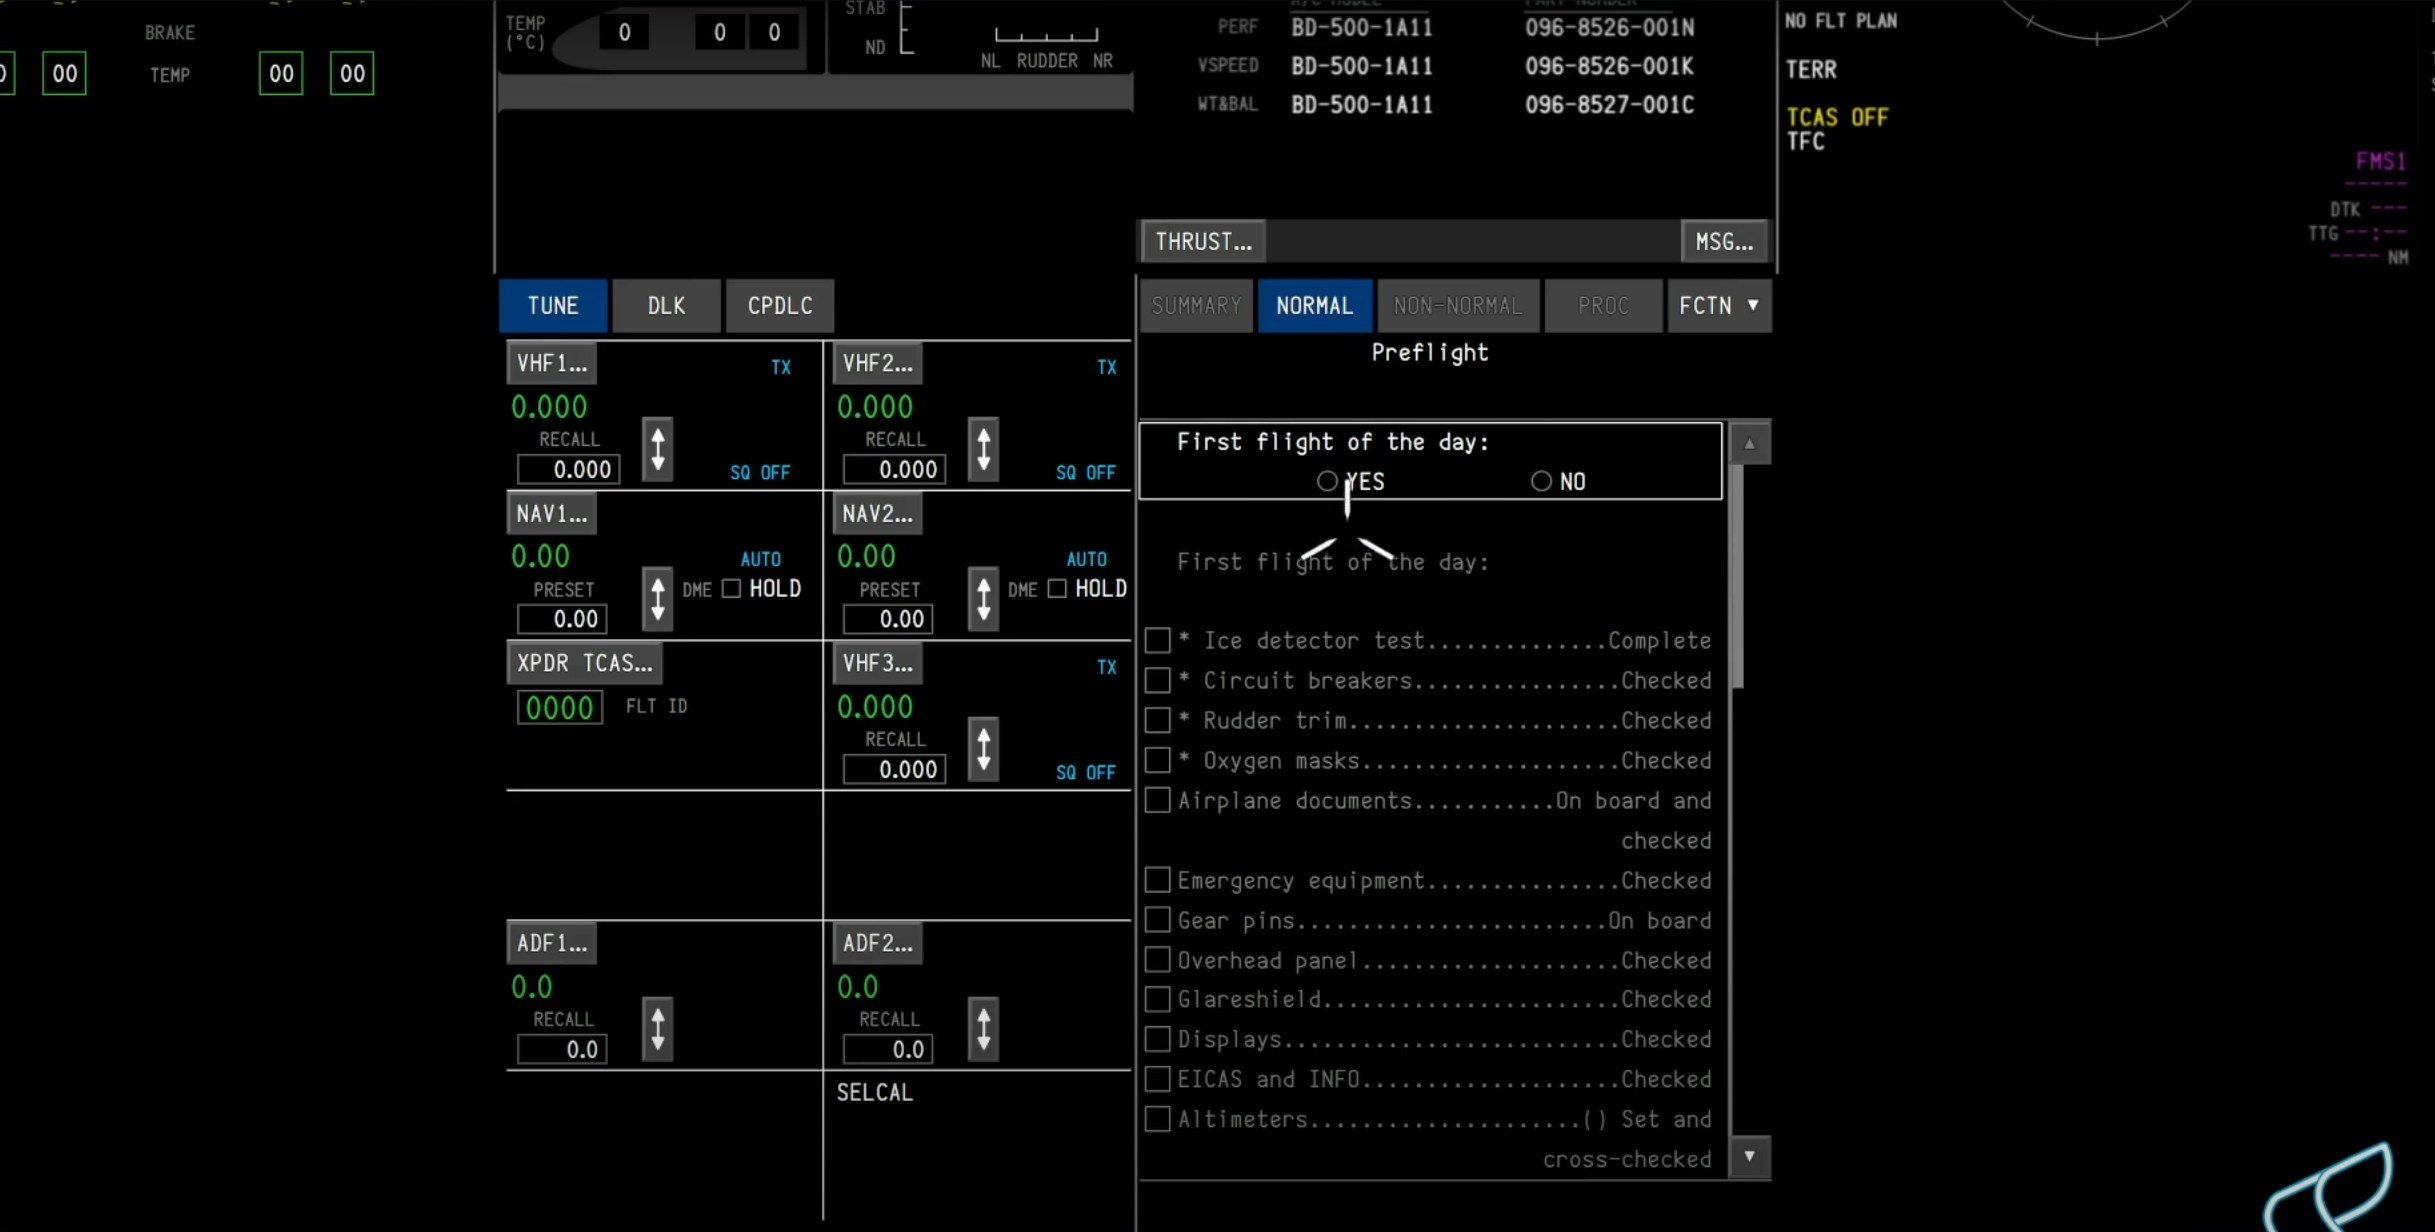
Task: Open the FCTN dropdown menu
Action: point(1718,306)
